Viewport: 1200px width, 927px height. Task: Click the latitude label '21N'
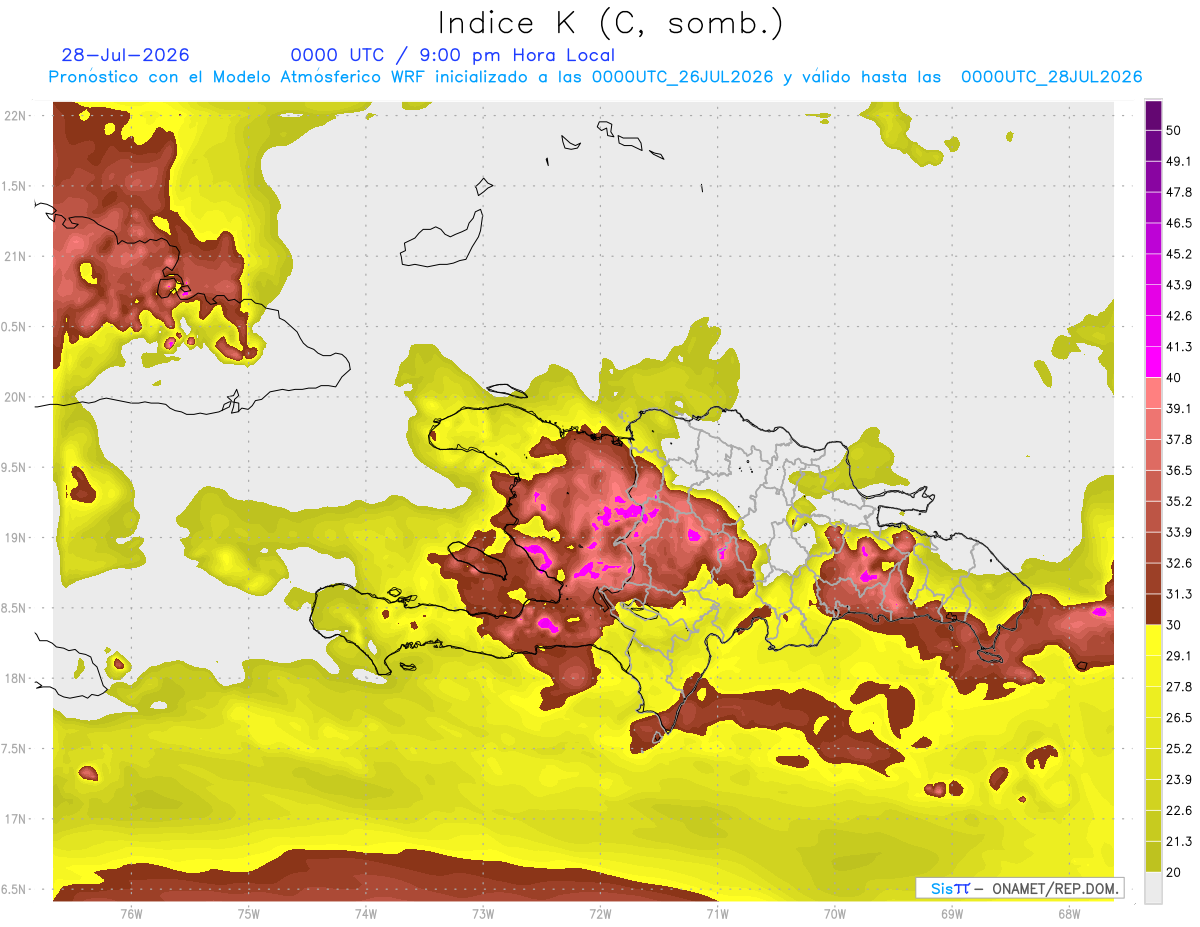pos(17,256)
